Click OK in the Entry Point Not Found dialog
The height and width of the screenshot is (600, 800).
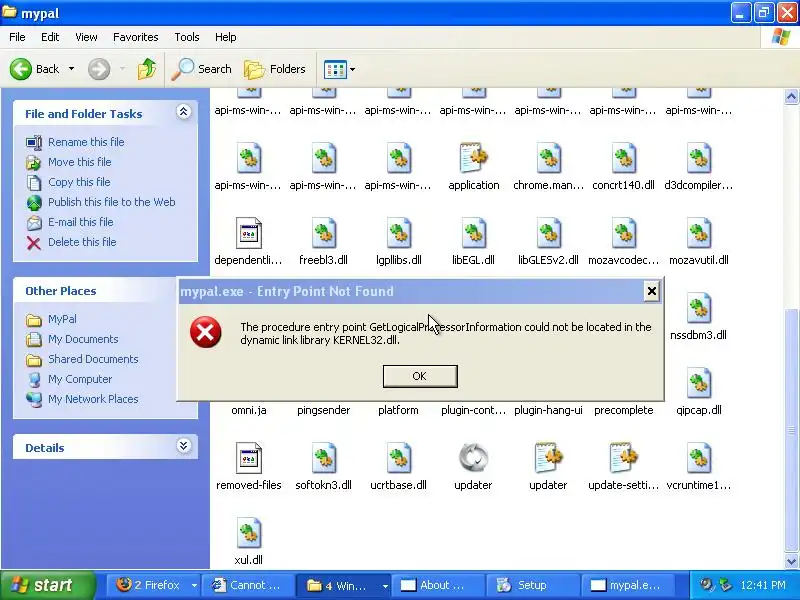(420, 376)
